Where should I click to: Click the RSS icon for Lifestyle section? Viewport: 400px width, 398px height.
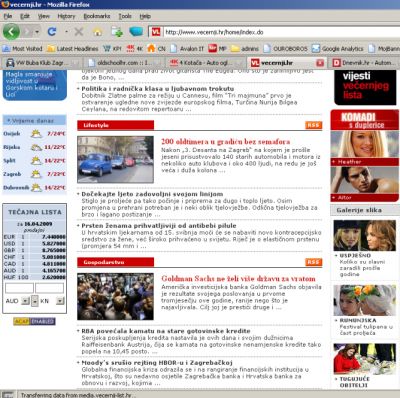(x=313, y=125)
